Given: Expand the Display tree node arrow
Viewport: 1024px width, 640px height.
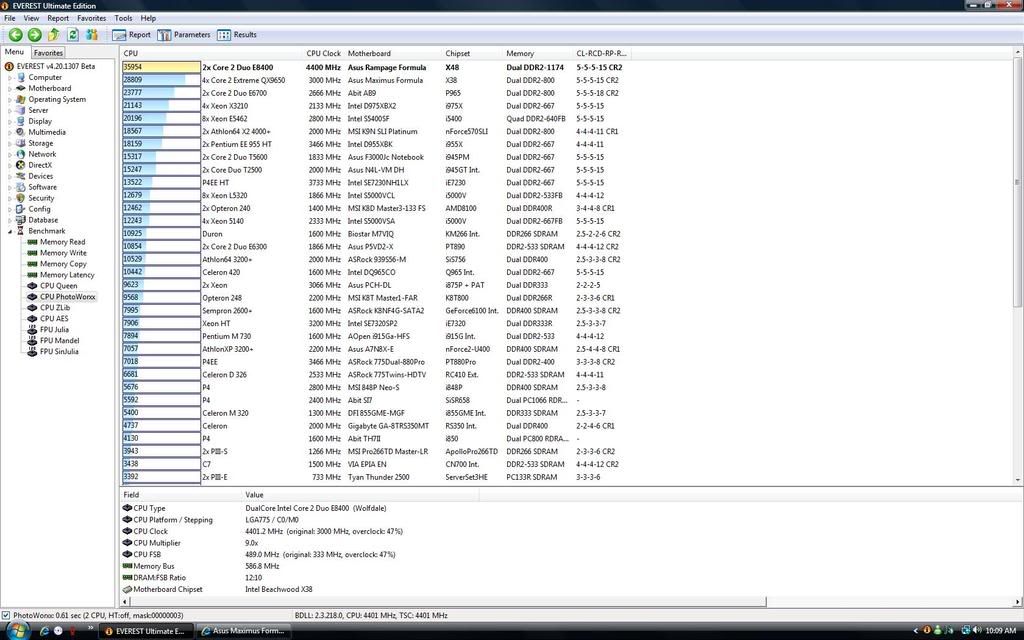Looking at the screenshot, I should (x=10, y=121).
